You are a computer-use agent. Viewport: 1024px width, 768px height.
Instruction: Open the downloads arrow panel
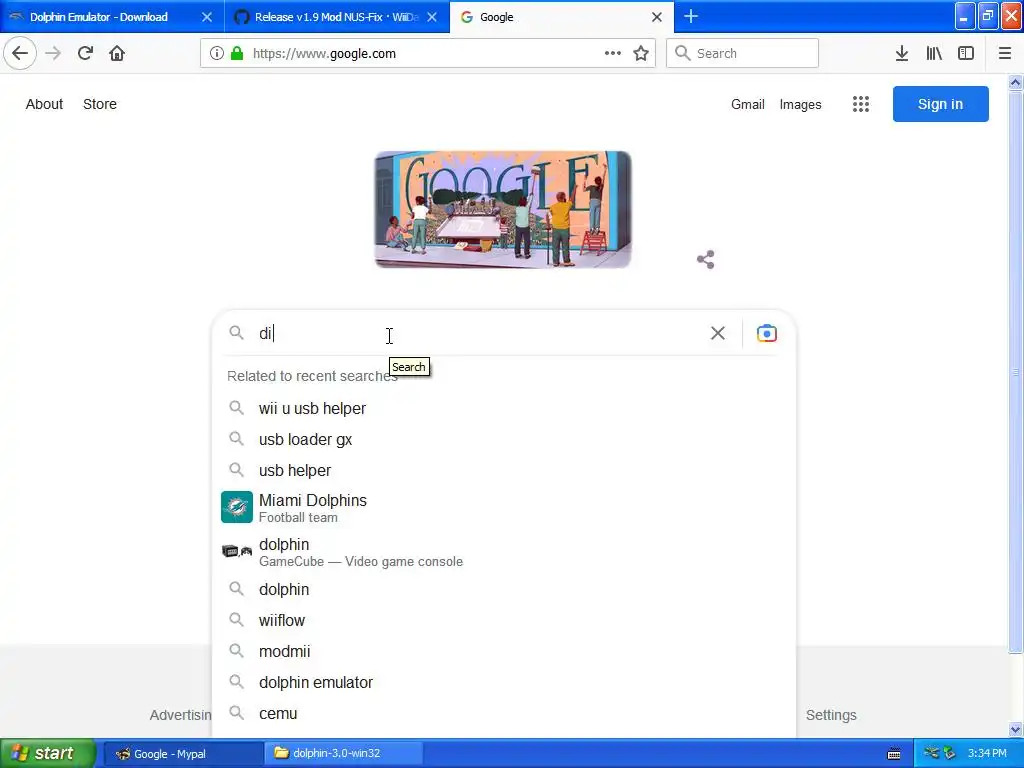coord(902,54)
